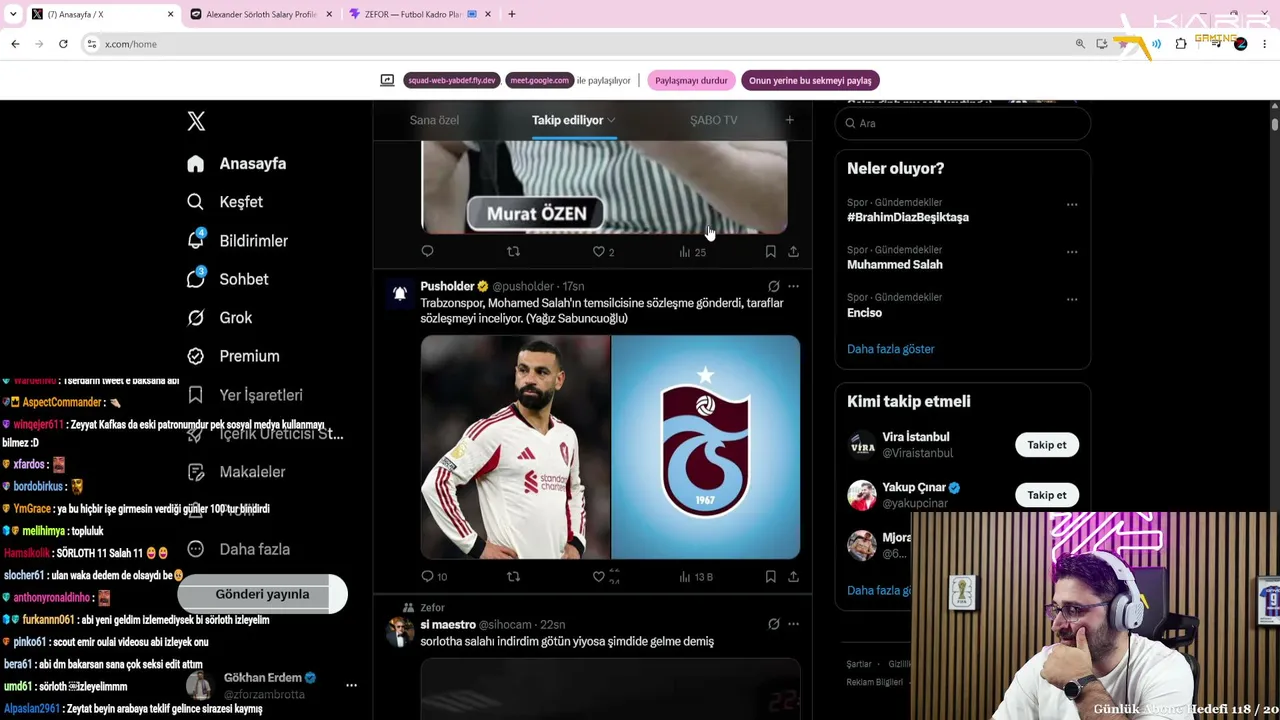Viewport: 1280px width, 720px height.
Task: Open Bildirimler notifications
Action: pos(237,241)
